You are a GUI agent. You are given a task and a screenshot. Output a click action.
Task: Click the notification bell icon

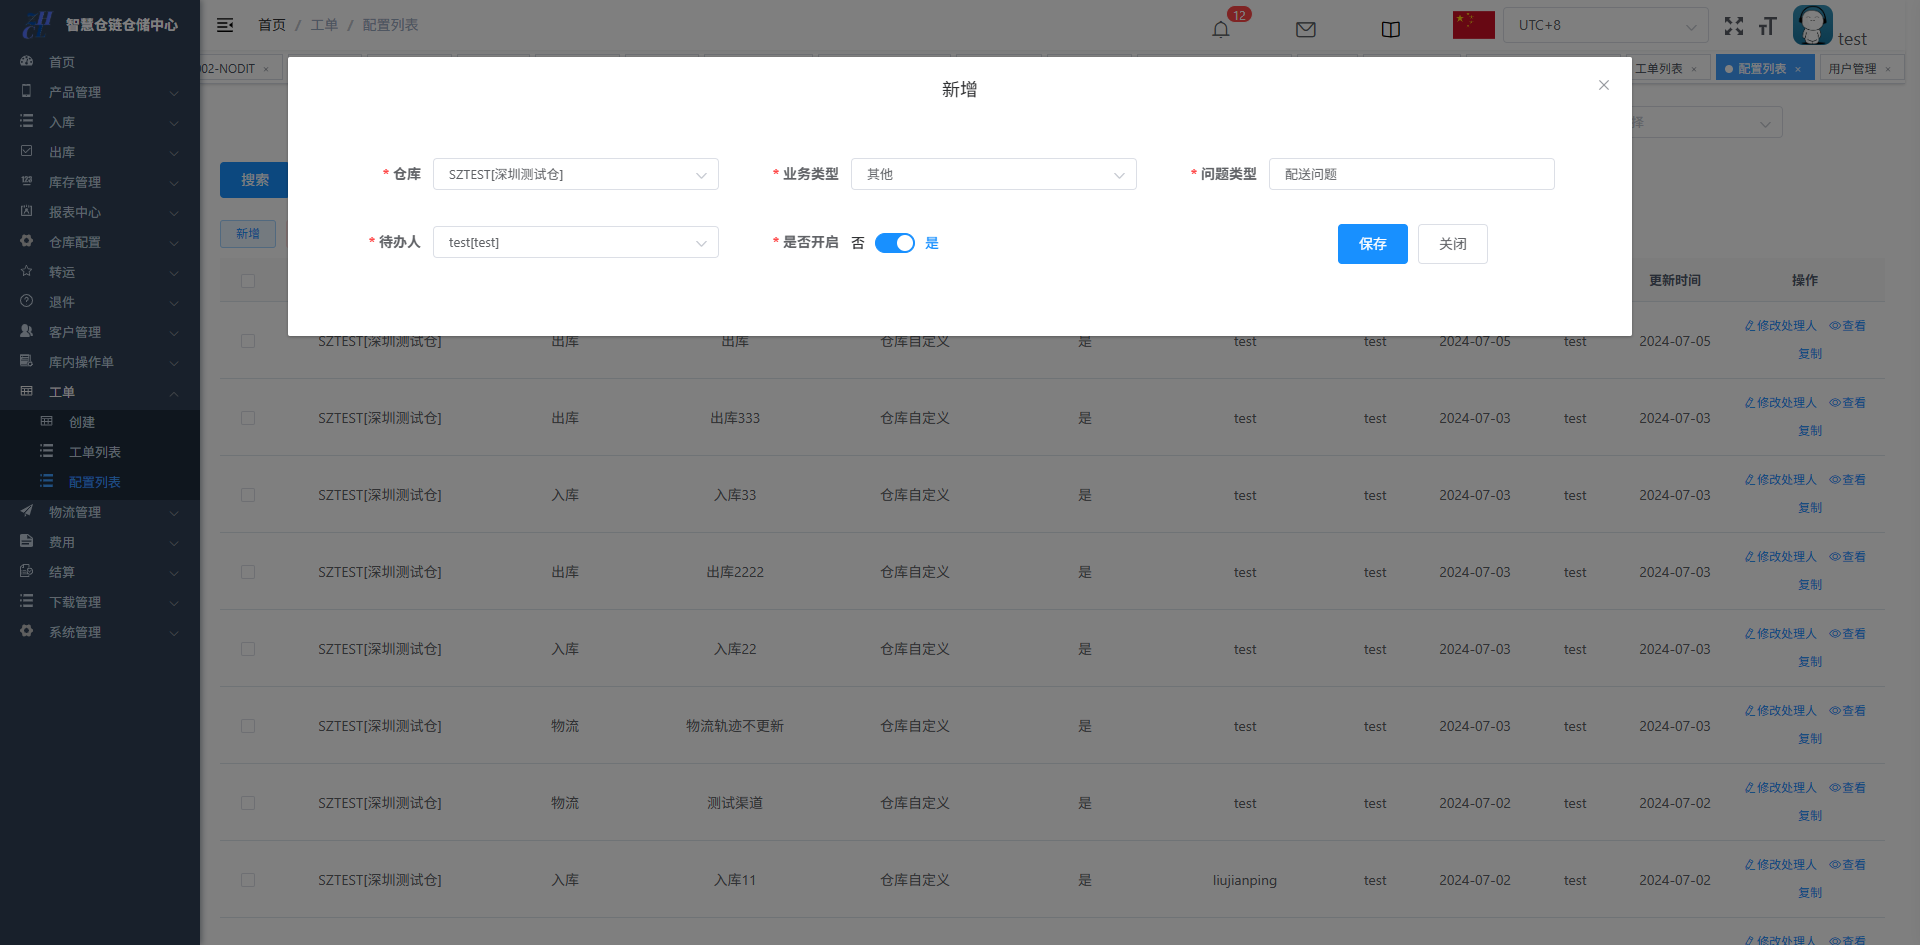pos(1221,29)
